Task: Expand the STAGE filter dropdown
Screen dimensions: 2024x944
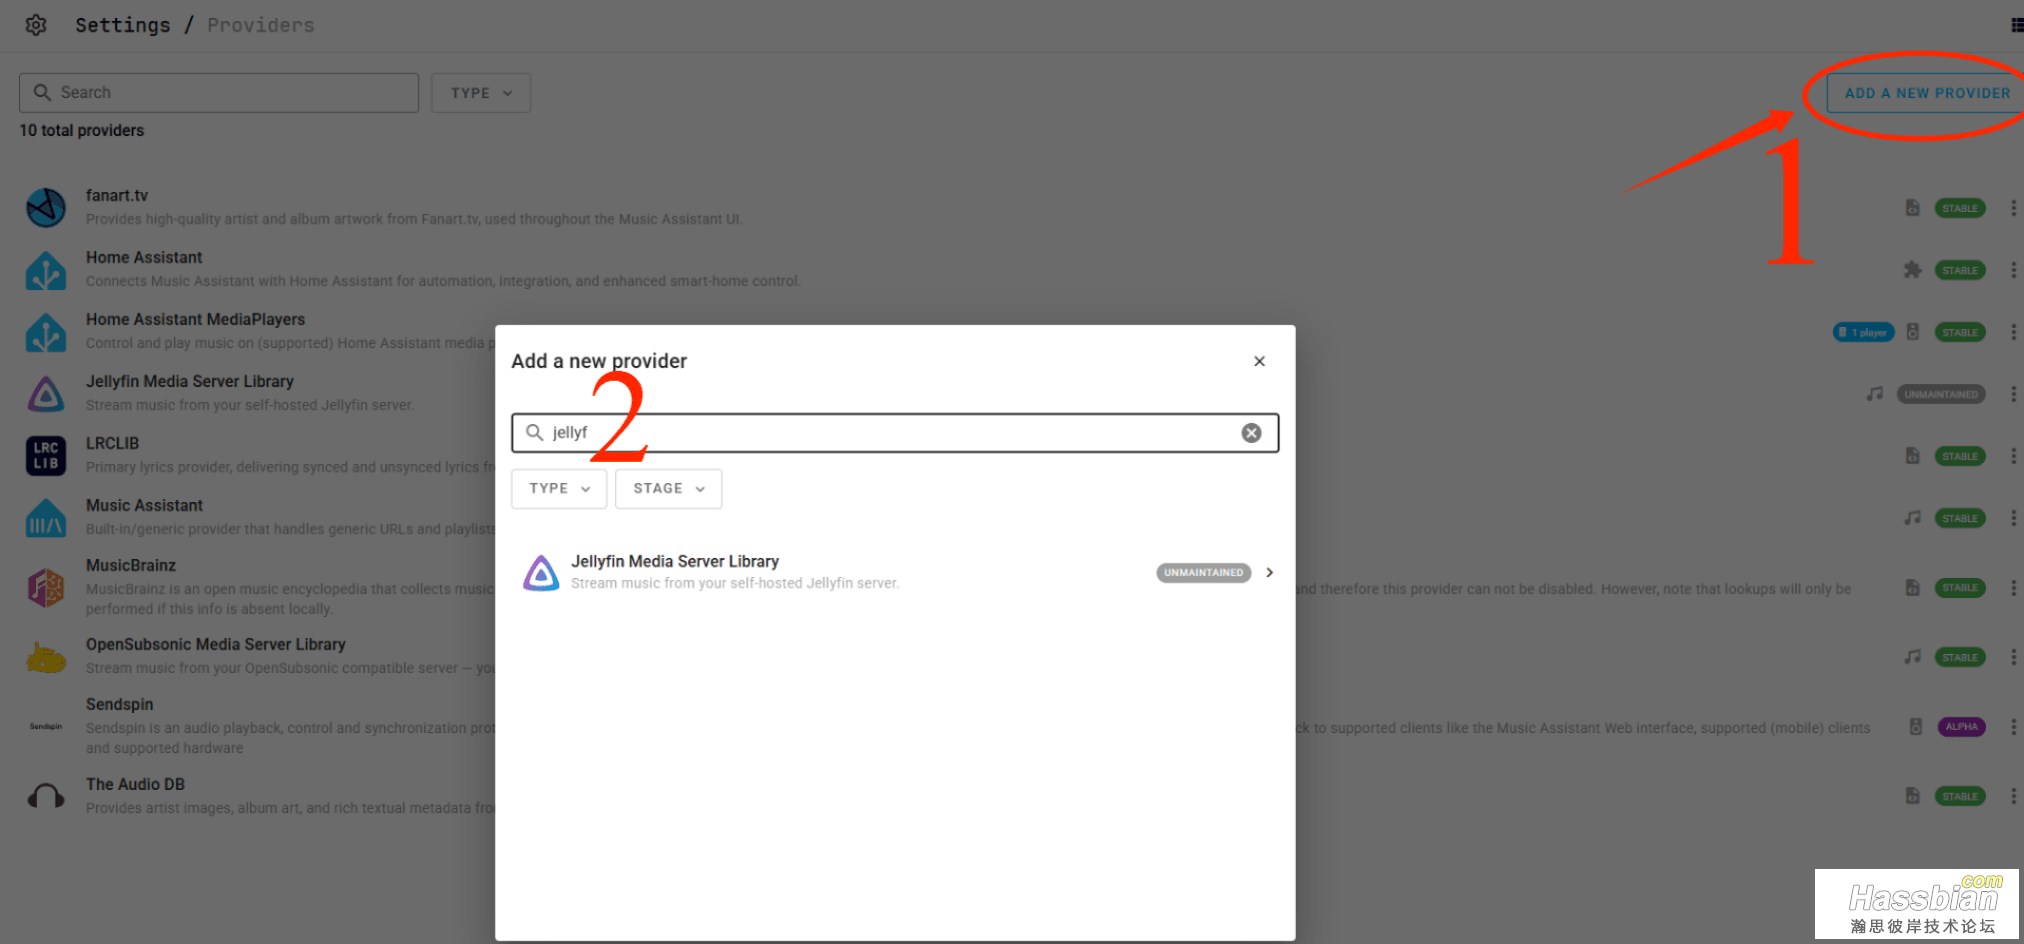Action: click(x=668, y=489)
